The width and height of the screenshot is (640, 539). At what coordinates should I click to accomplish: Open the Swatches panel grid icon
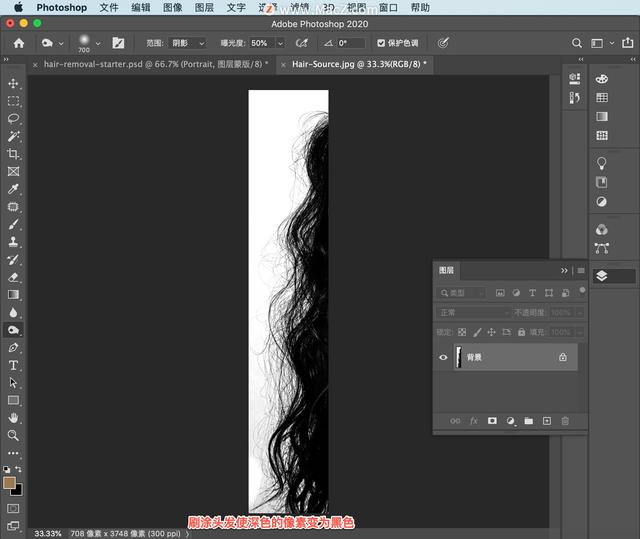(602, 98)
